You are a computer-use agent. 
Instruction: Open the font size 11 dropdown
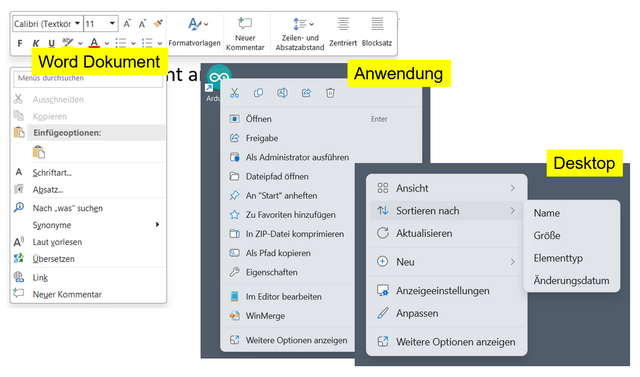pyautogui.click(x=112, y=24)
